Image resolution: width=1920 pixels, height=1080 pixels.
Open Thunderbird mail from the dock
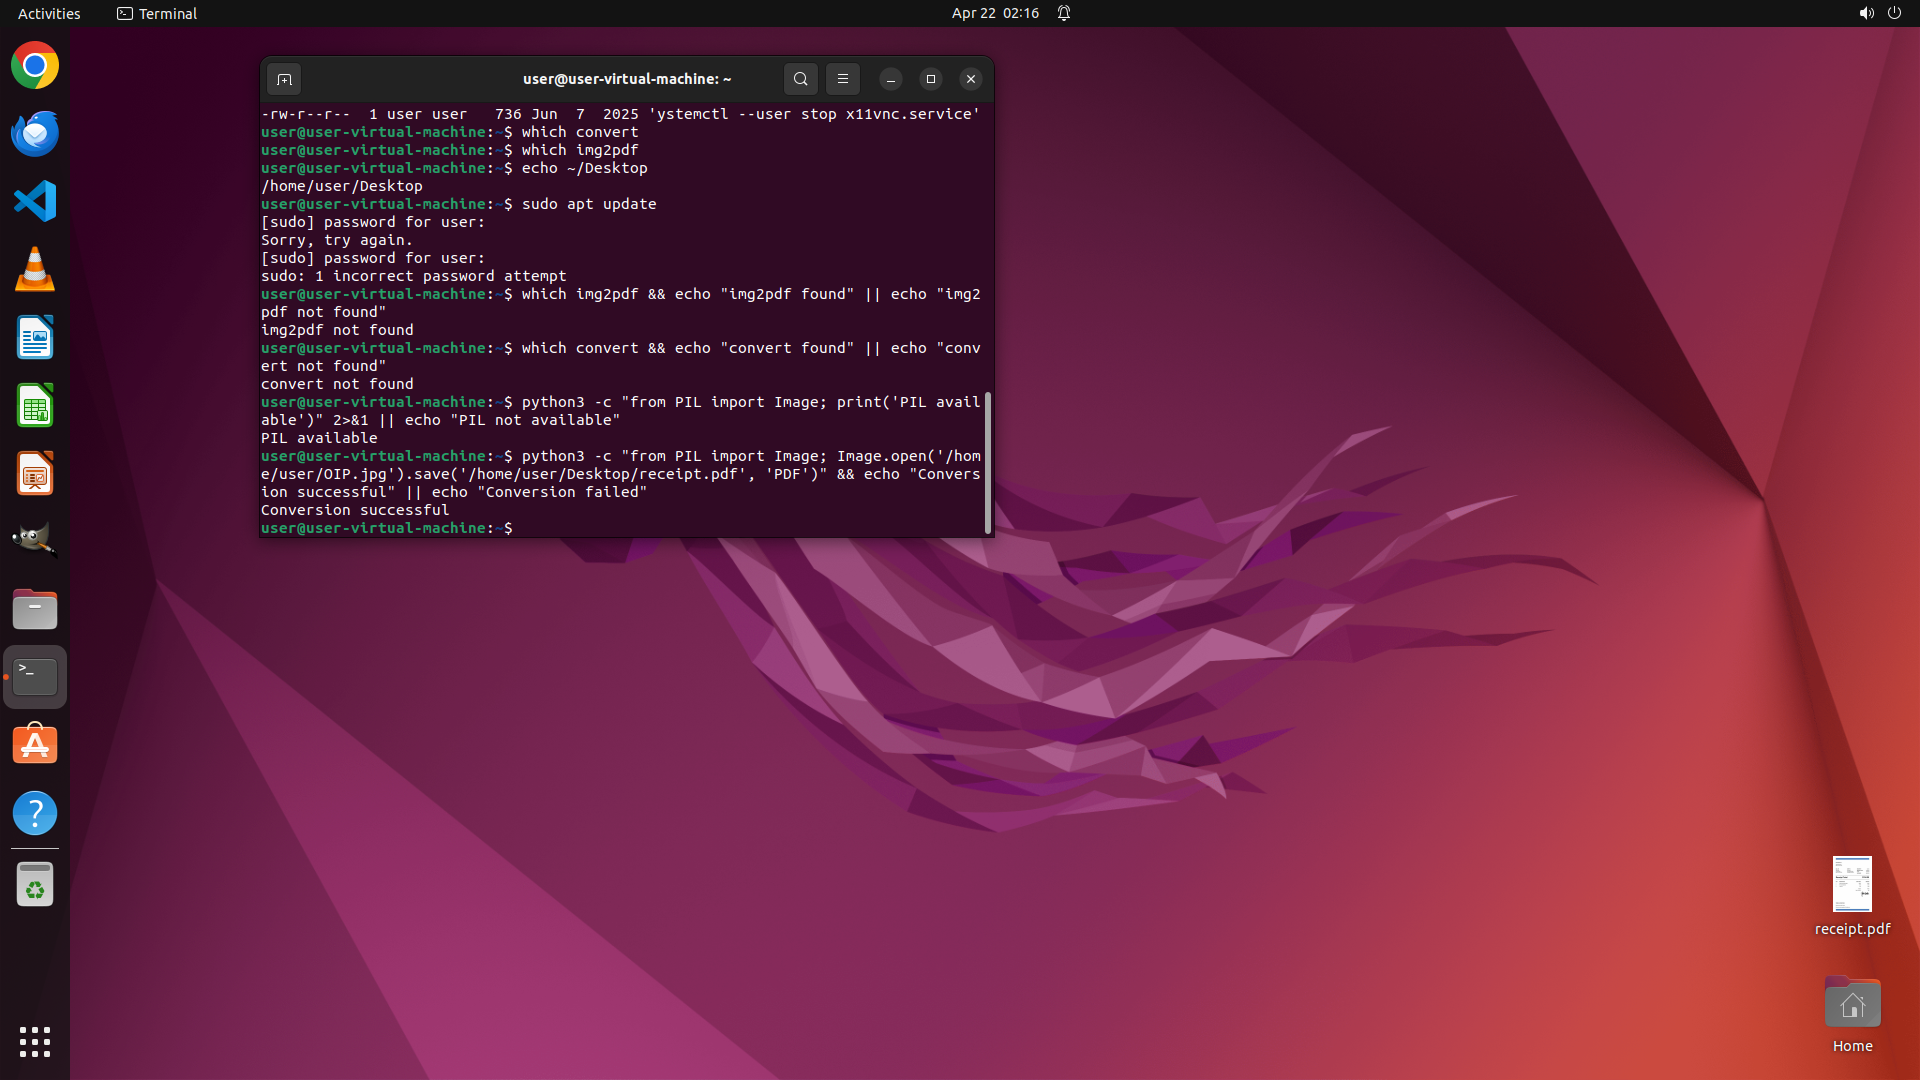(x=35, y=134)
